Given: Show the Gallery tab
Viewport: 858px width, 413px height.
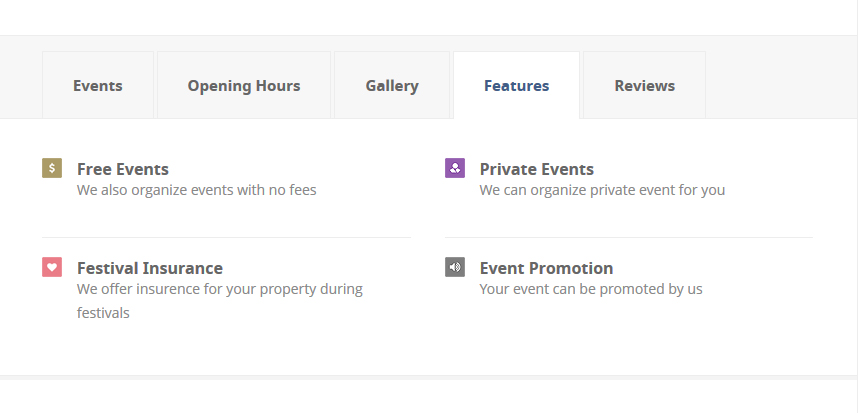Looking at the screenshot, I should [x=392, y=85].
